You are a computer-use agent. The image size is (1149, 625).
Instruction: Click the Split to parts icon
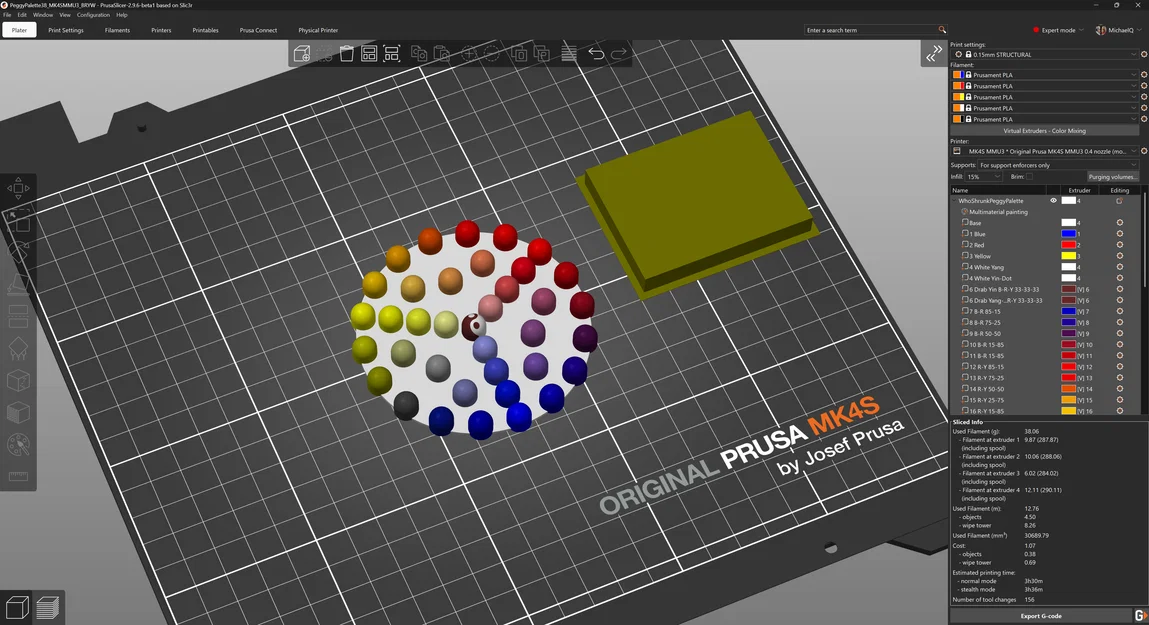[542, 53]
